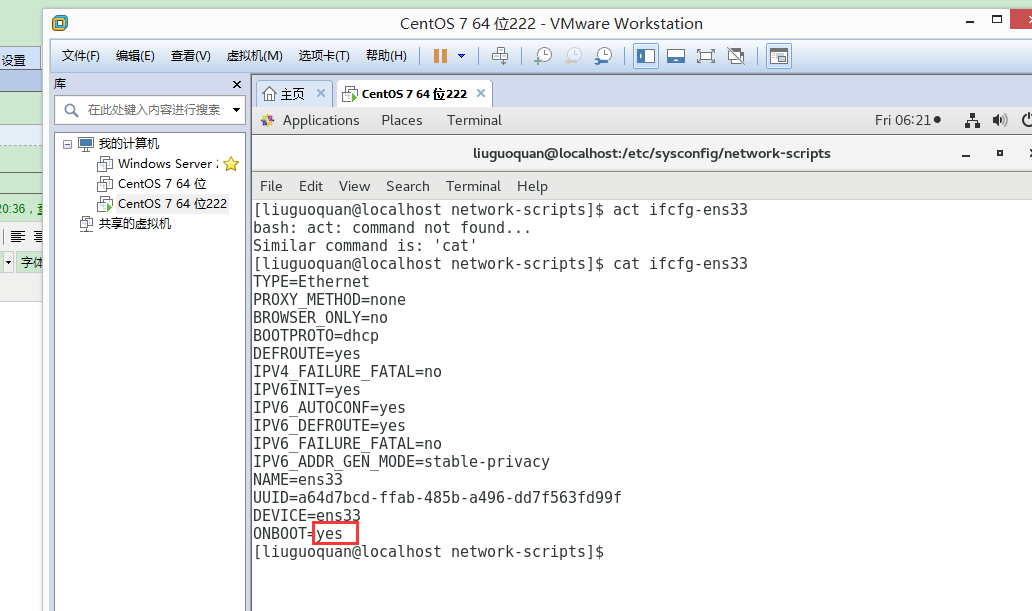Screen dimensions: 1032x611
Task: Click the volume speaker icon
Action: (1000, 120)
